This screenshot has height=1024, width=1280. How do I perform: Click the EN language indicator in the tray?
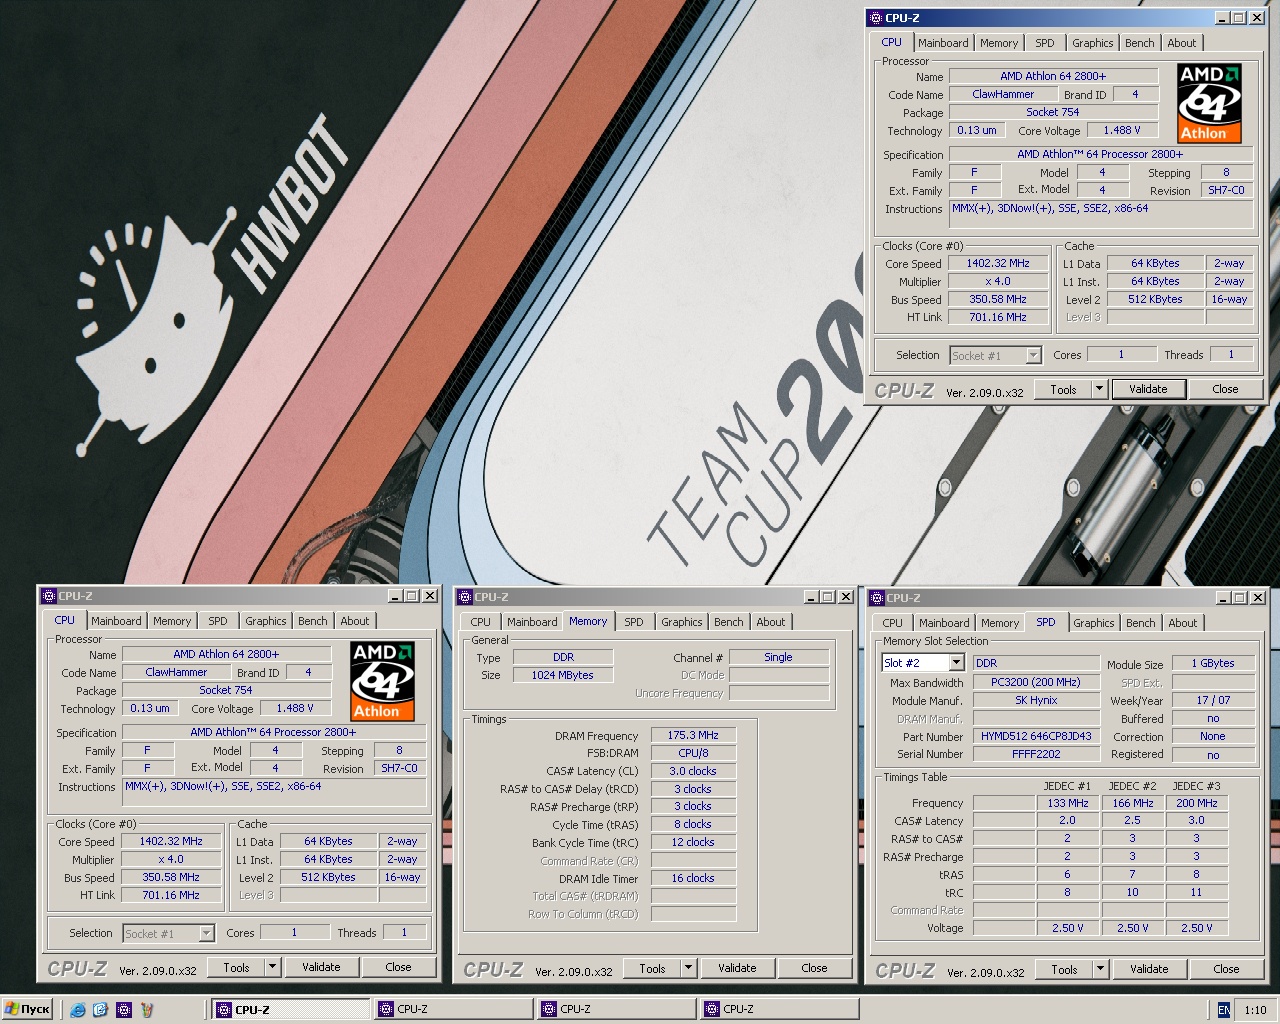pyautogui.click(x=1224, y=1010)
